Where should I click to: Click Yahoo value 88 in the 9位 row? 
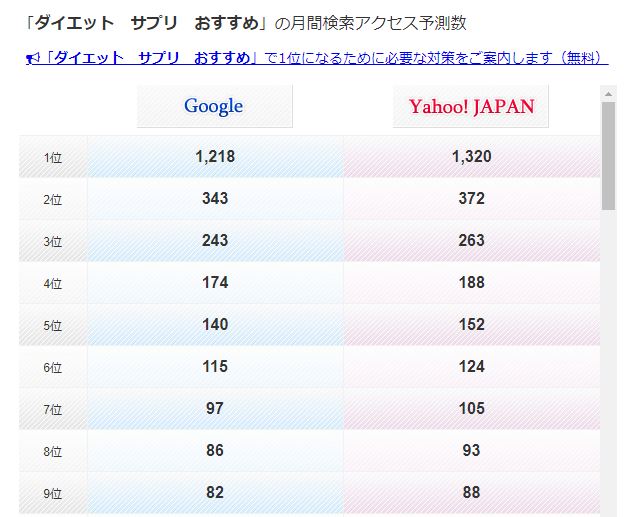472,492
